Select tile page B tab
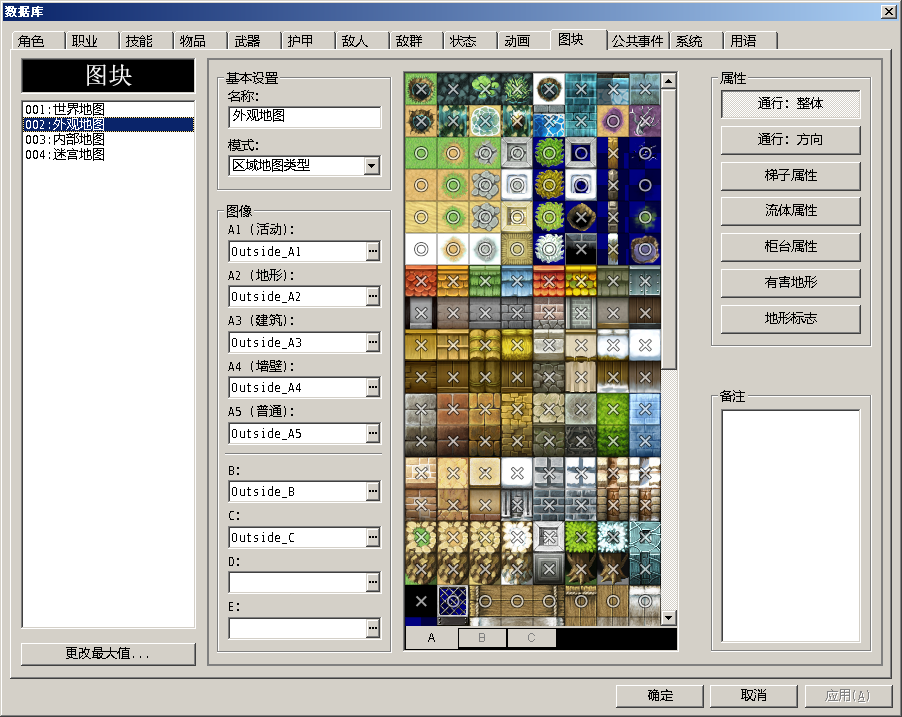This screenshot has width=902, height=717. tap(482, 638)
